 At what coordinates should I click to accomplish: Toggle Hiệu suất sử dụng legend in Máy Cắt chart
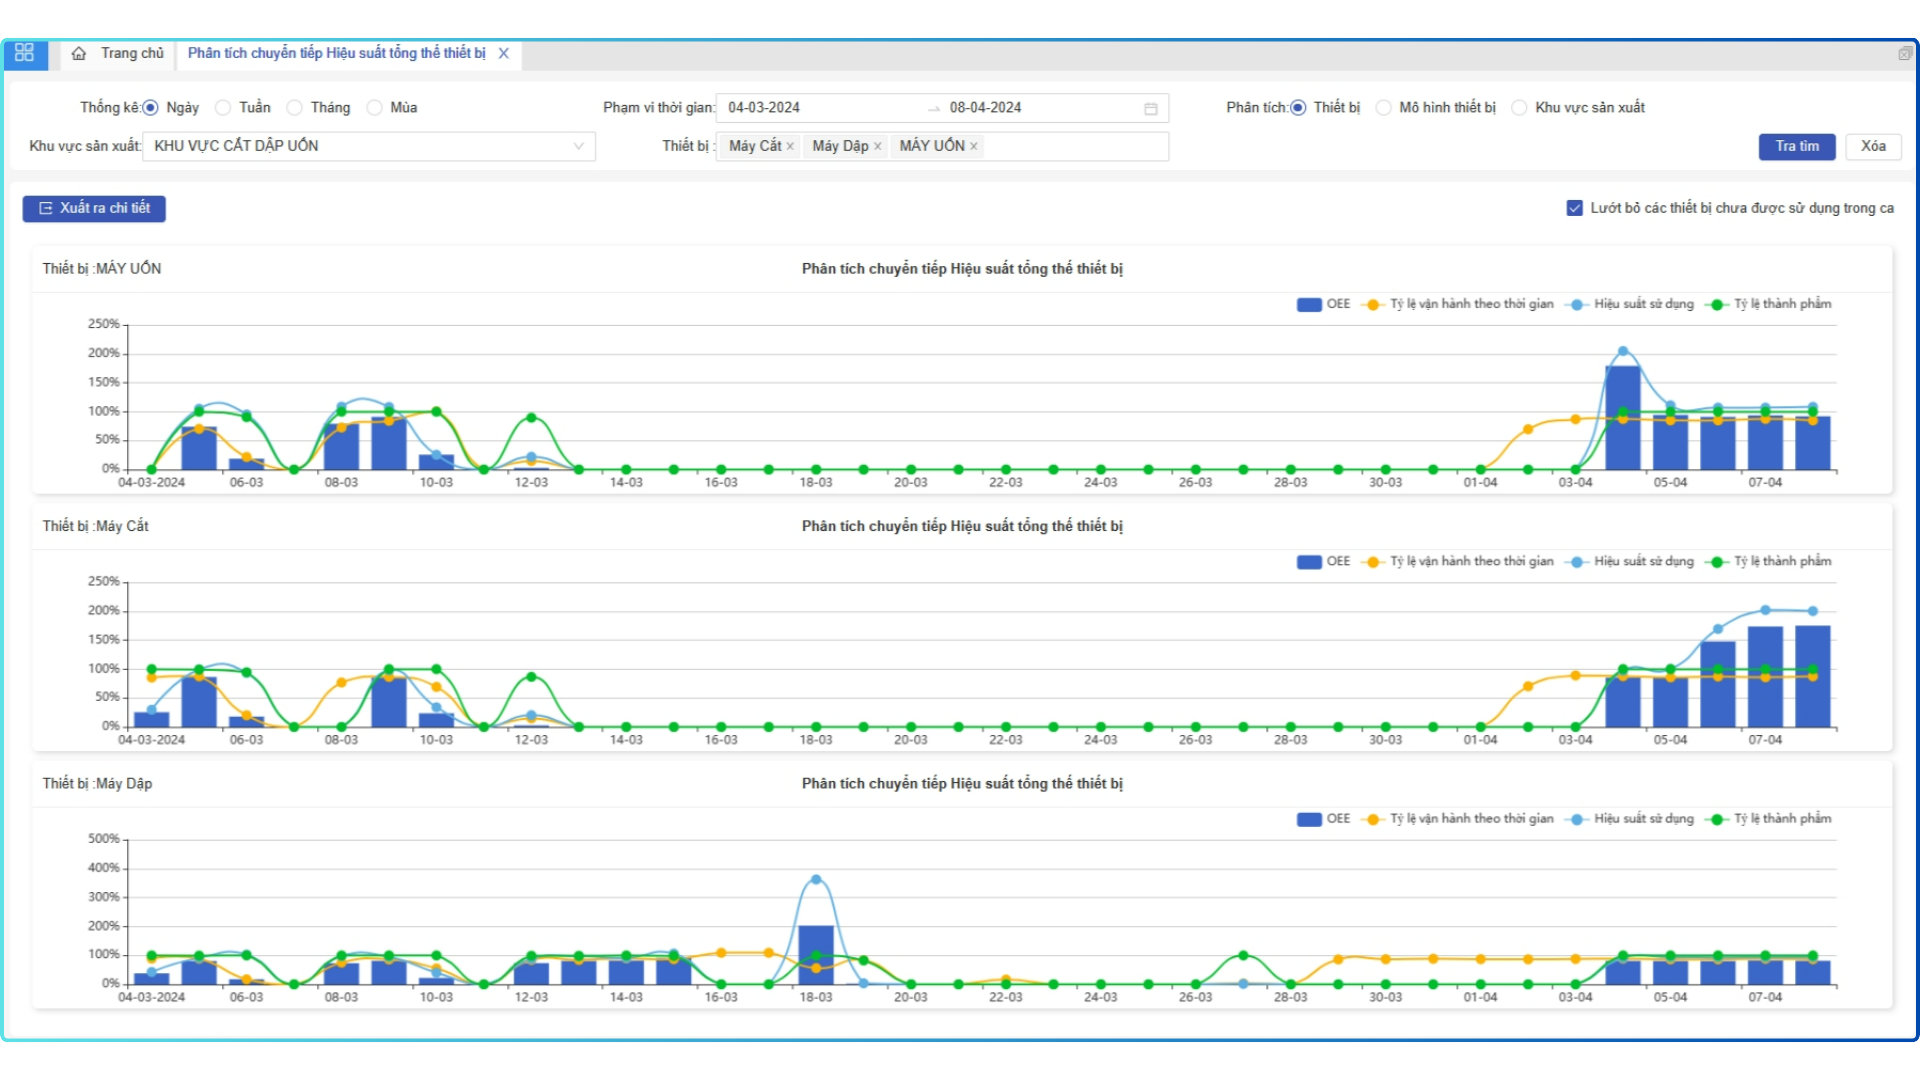(1631, 562)
